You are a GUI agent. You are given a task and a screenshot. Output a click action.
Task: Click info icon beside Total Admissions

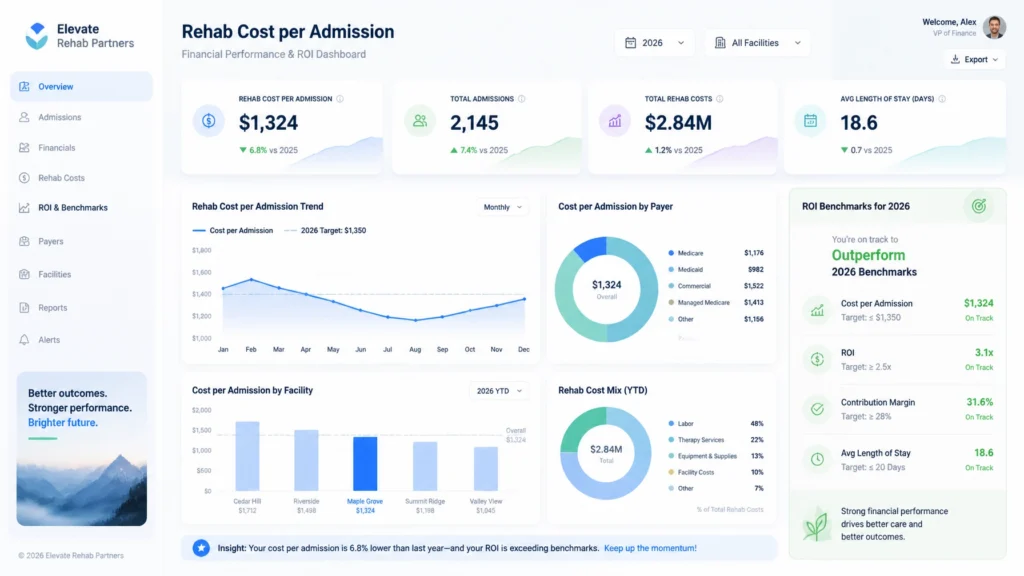[521, 99]
